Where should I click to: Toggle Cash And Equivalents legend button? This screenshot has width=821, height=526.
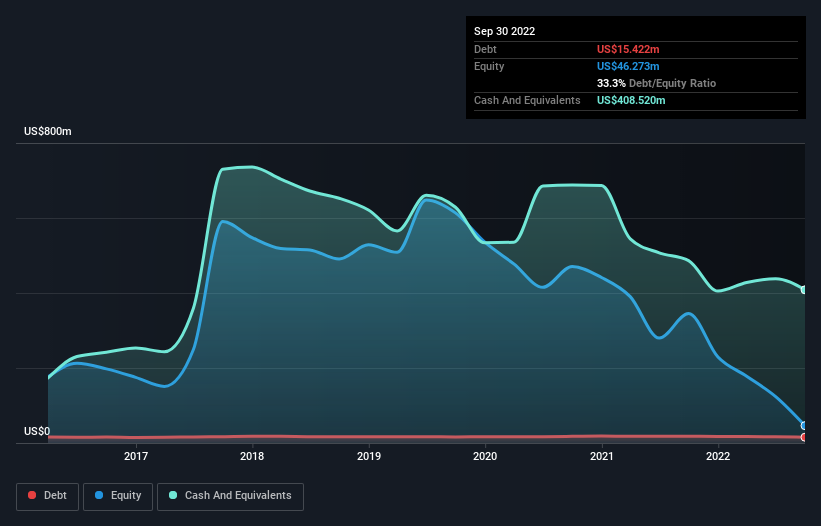pyautogui.click(x=230, y=496)
